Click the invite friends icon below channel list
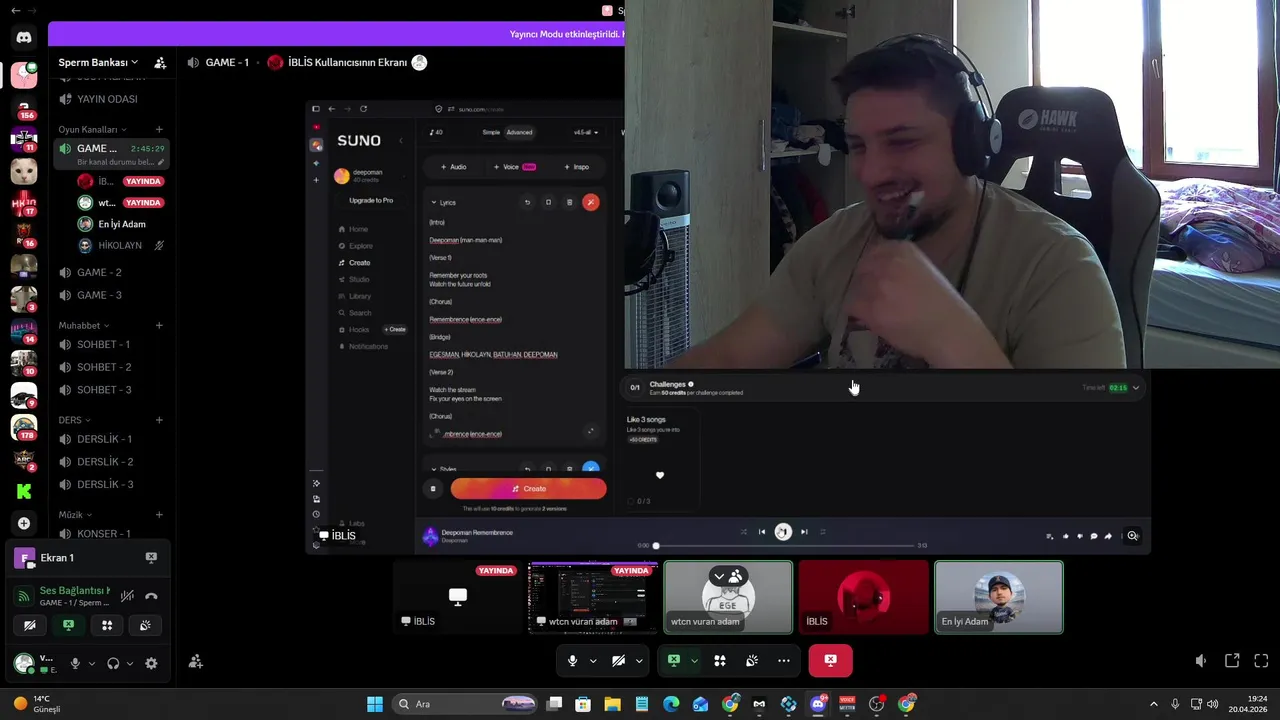 (x=196, y=662)
